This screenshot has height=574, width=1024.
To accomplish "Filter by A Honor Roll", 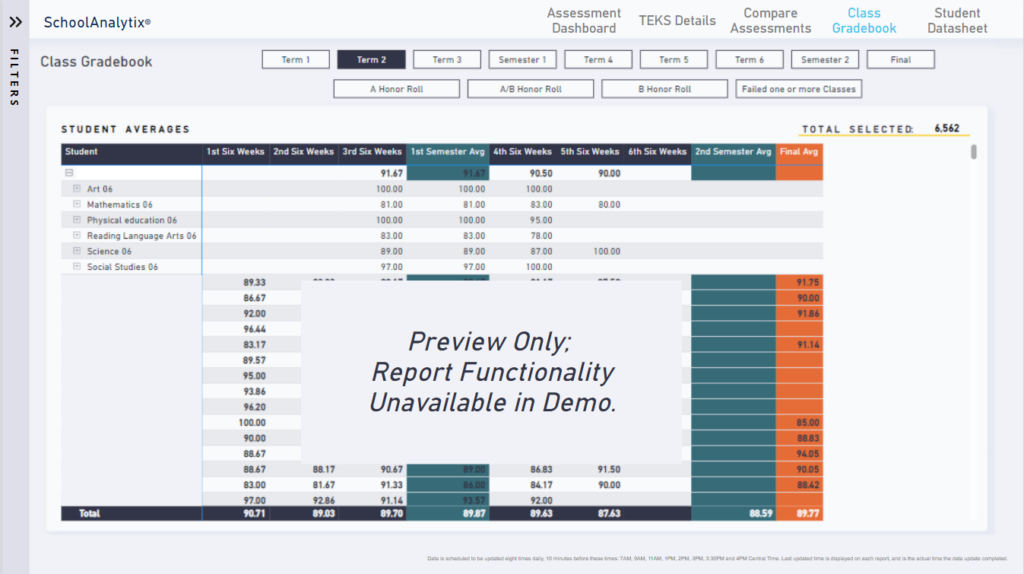I will tap(396, 89).
